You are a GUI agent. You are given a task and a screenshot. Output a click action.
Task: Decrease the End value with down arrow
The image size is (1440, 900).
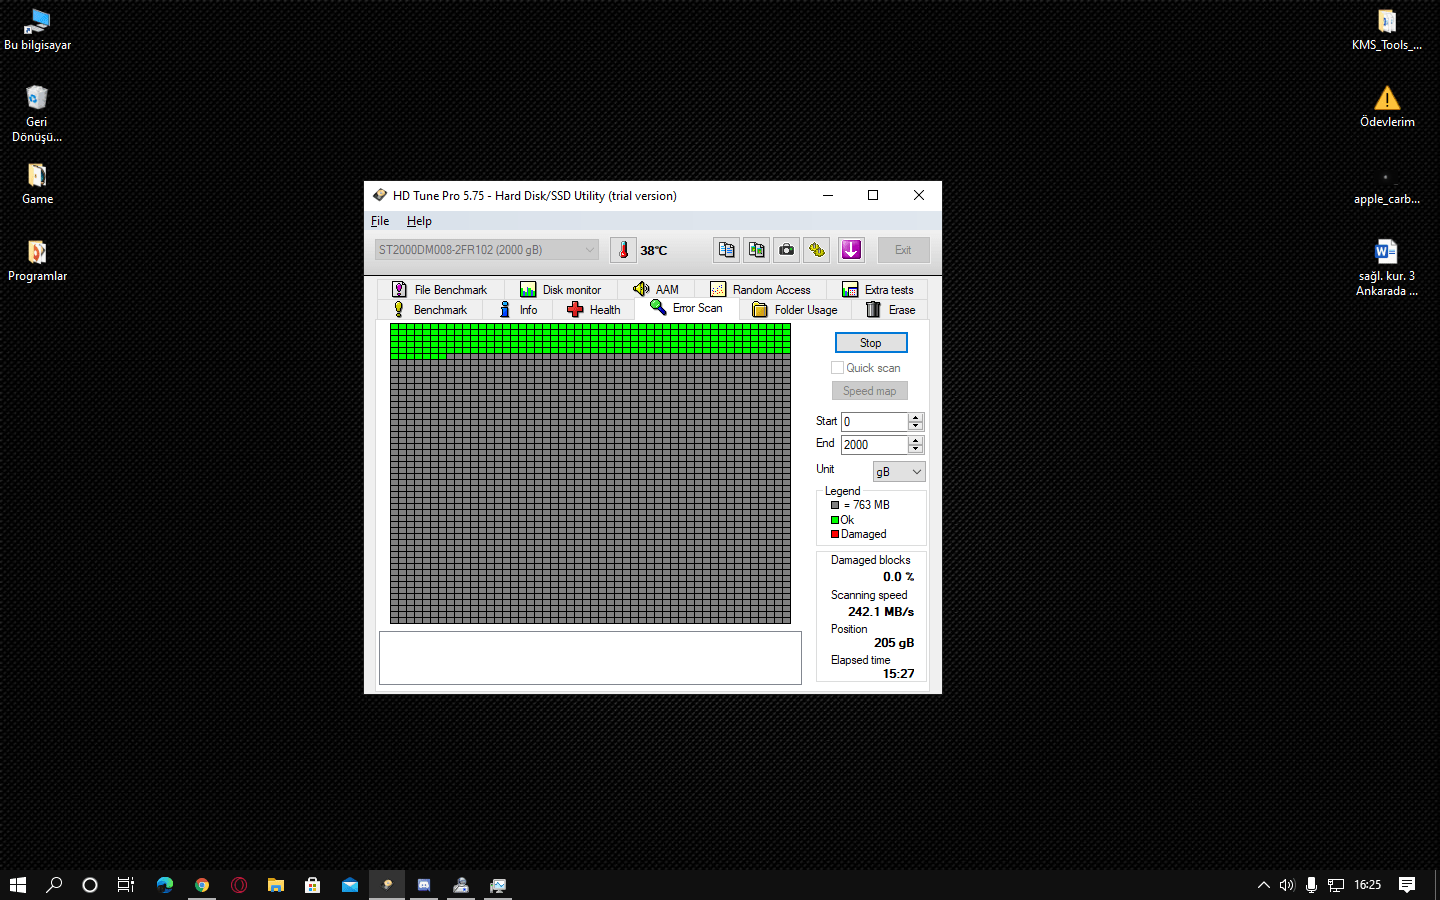coord(916,450)
